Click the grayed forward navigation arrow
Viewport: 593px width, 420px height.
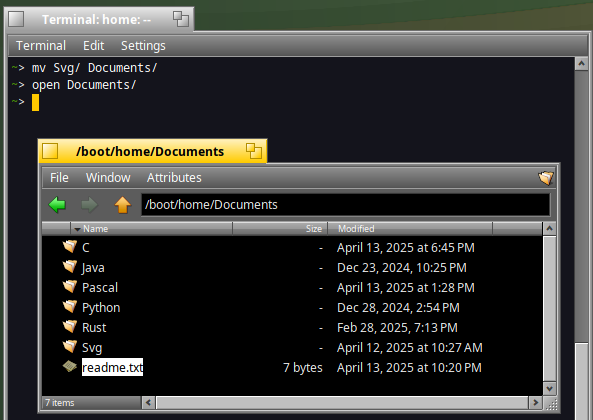90,205
